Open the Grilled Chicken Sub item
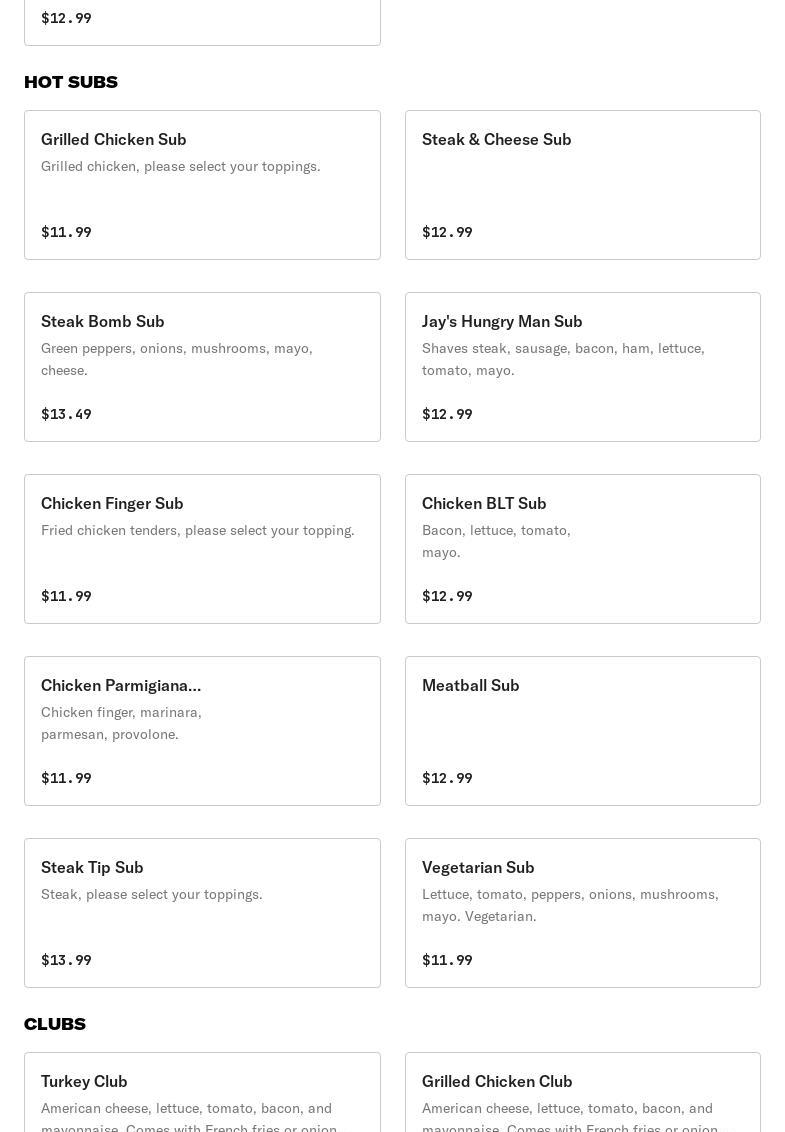785x1132 pixels. (x=202, y=185)
